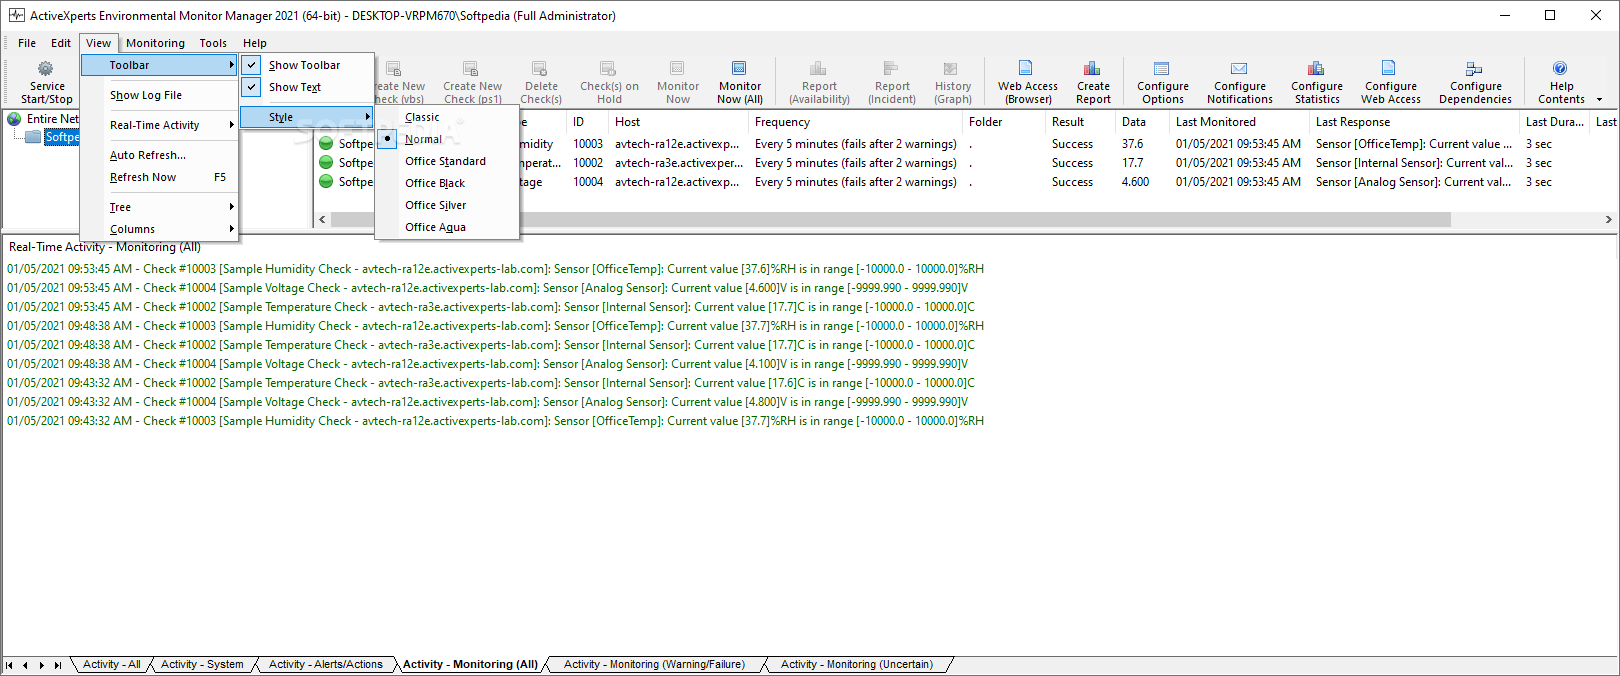
Task: Click the Check(s) on Hold icon
Action: click(608, 69)
